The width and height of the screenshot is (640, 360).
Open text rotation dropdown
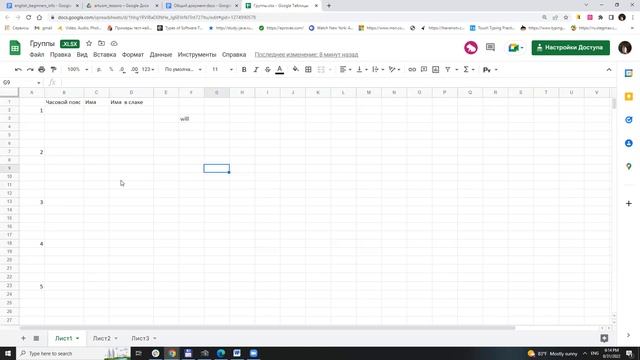point(394,70)
